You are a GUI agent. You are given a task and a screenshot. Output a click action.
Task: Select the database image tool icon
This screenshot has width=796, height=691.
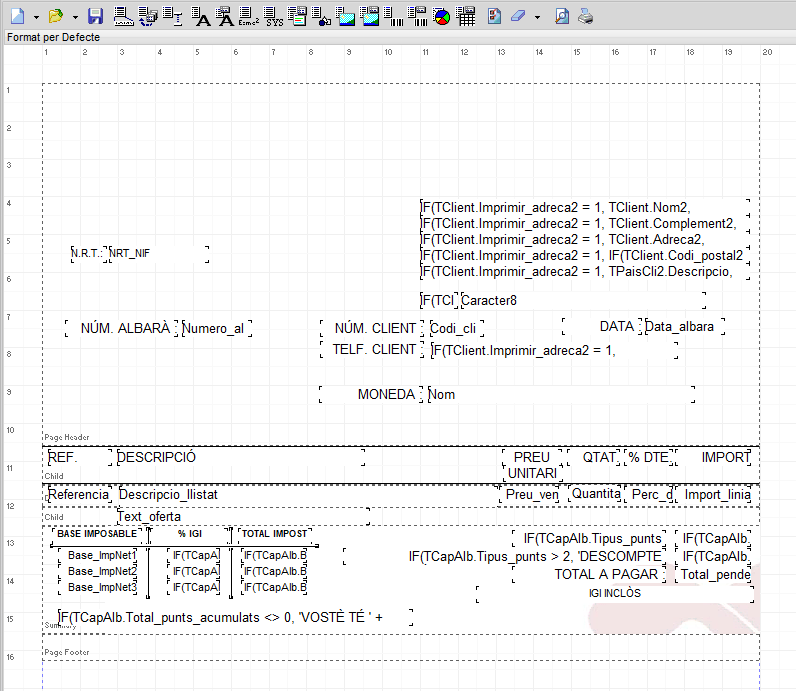point(370,16)
